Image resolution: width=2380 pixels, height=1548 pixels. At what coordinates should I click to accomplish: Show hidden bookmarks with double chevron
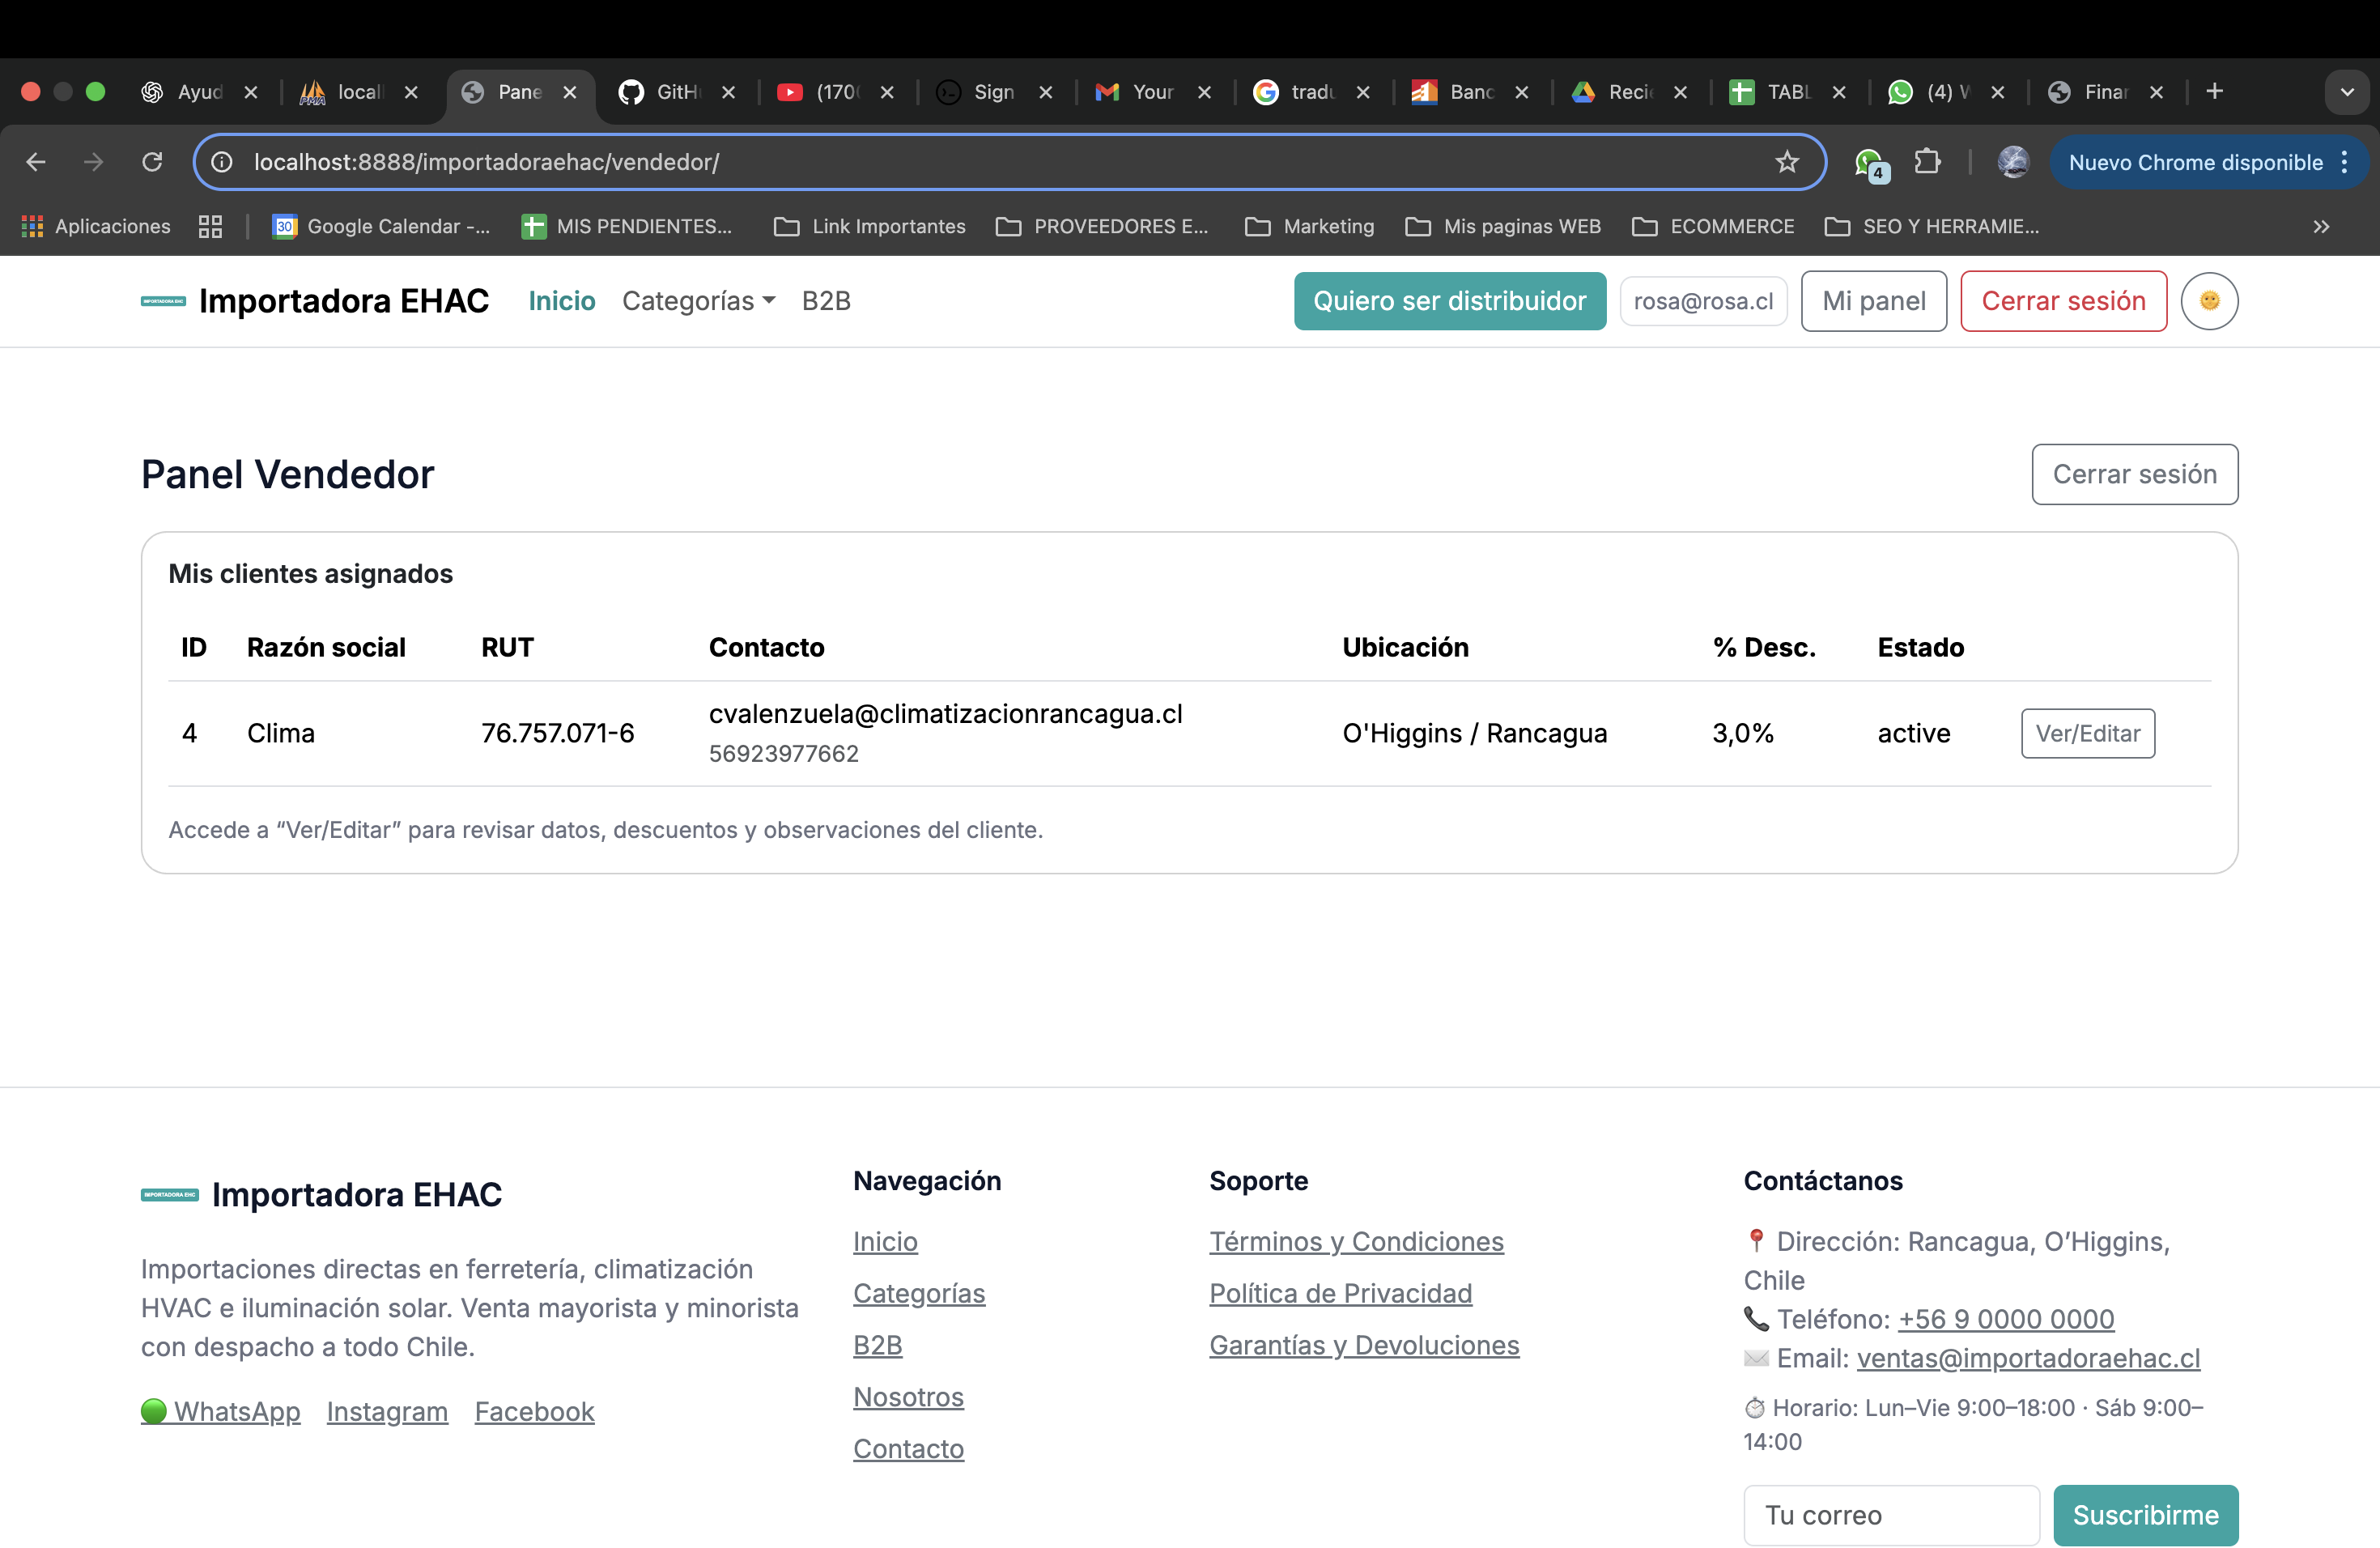click(x=2321, y=227)
